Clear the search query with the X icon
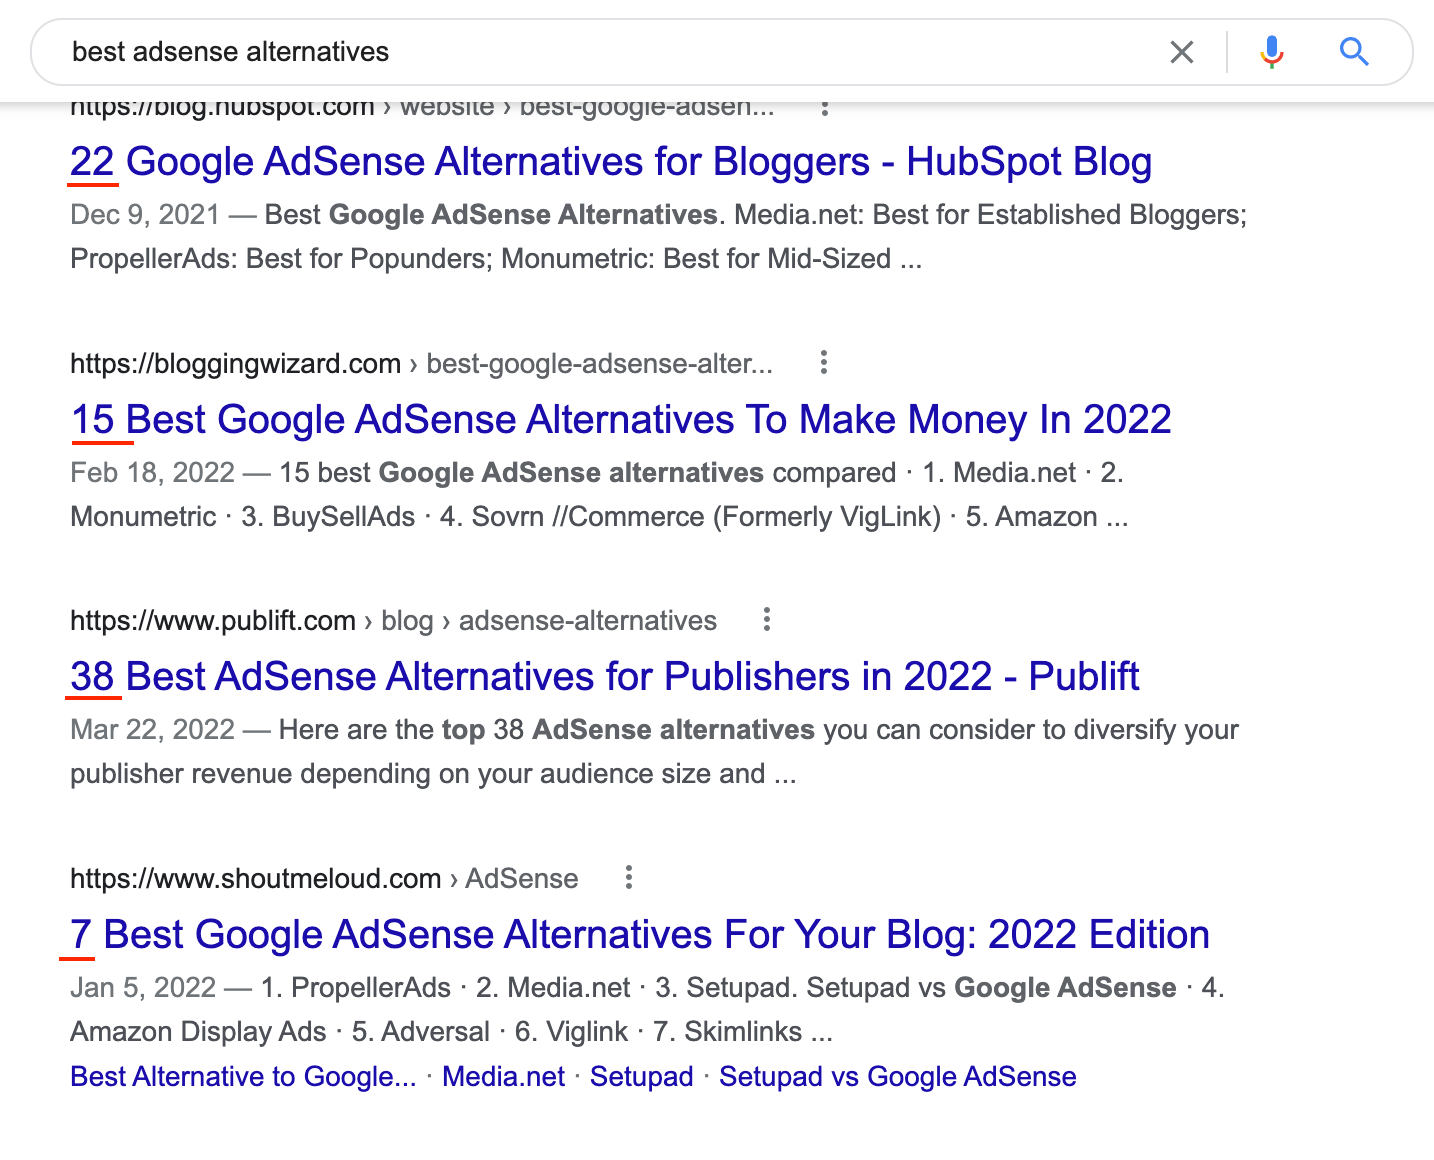This screenshot has width=1434, height=1160. 1182,52
